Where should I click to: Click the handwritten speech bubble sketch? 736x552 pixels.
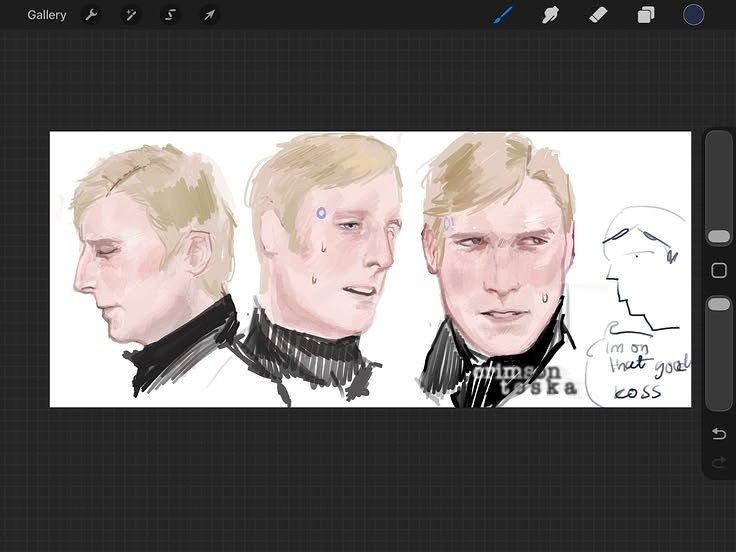638,364
